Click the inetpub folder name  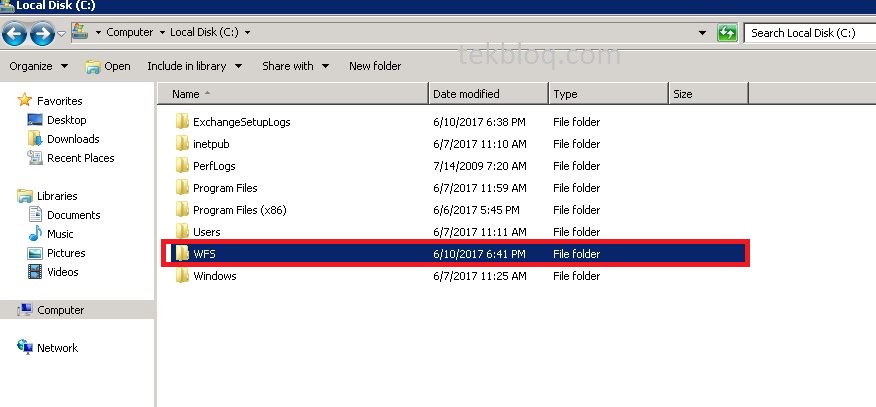(x=211, y=144)
